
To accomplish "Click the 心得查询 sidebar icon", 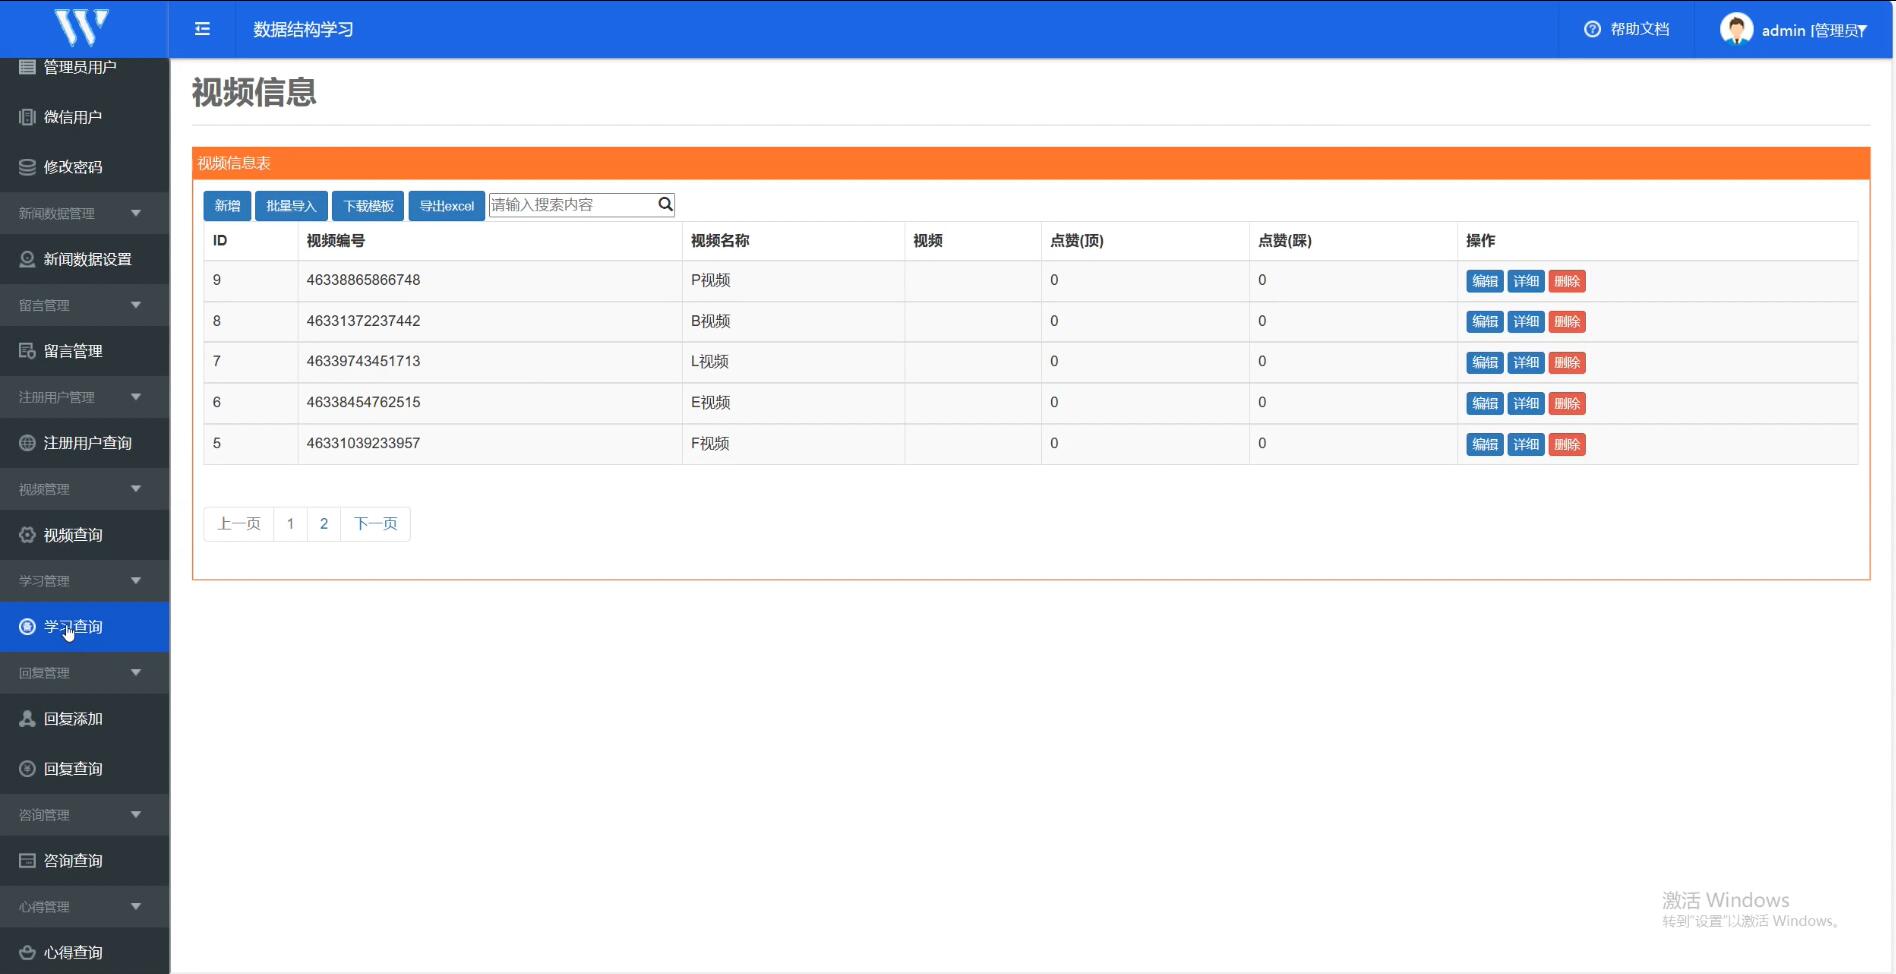I will pos(27,953).
